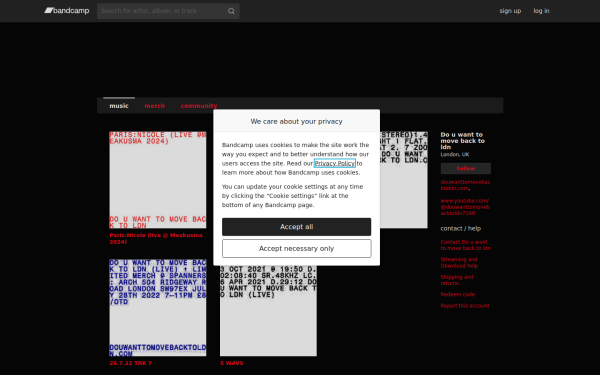Viewport: 600px width, 375px height.
Task: Click the 'London, UK' location text
Action: pyautogui.click(x=455, y=155)
